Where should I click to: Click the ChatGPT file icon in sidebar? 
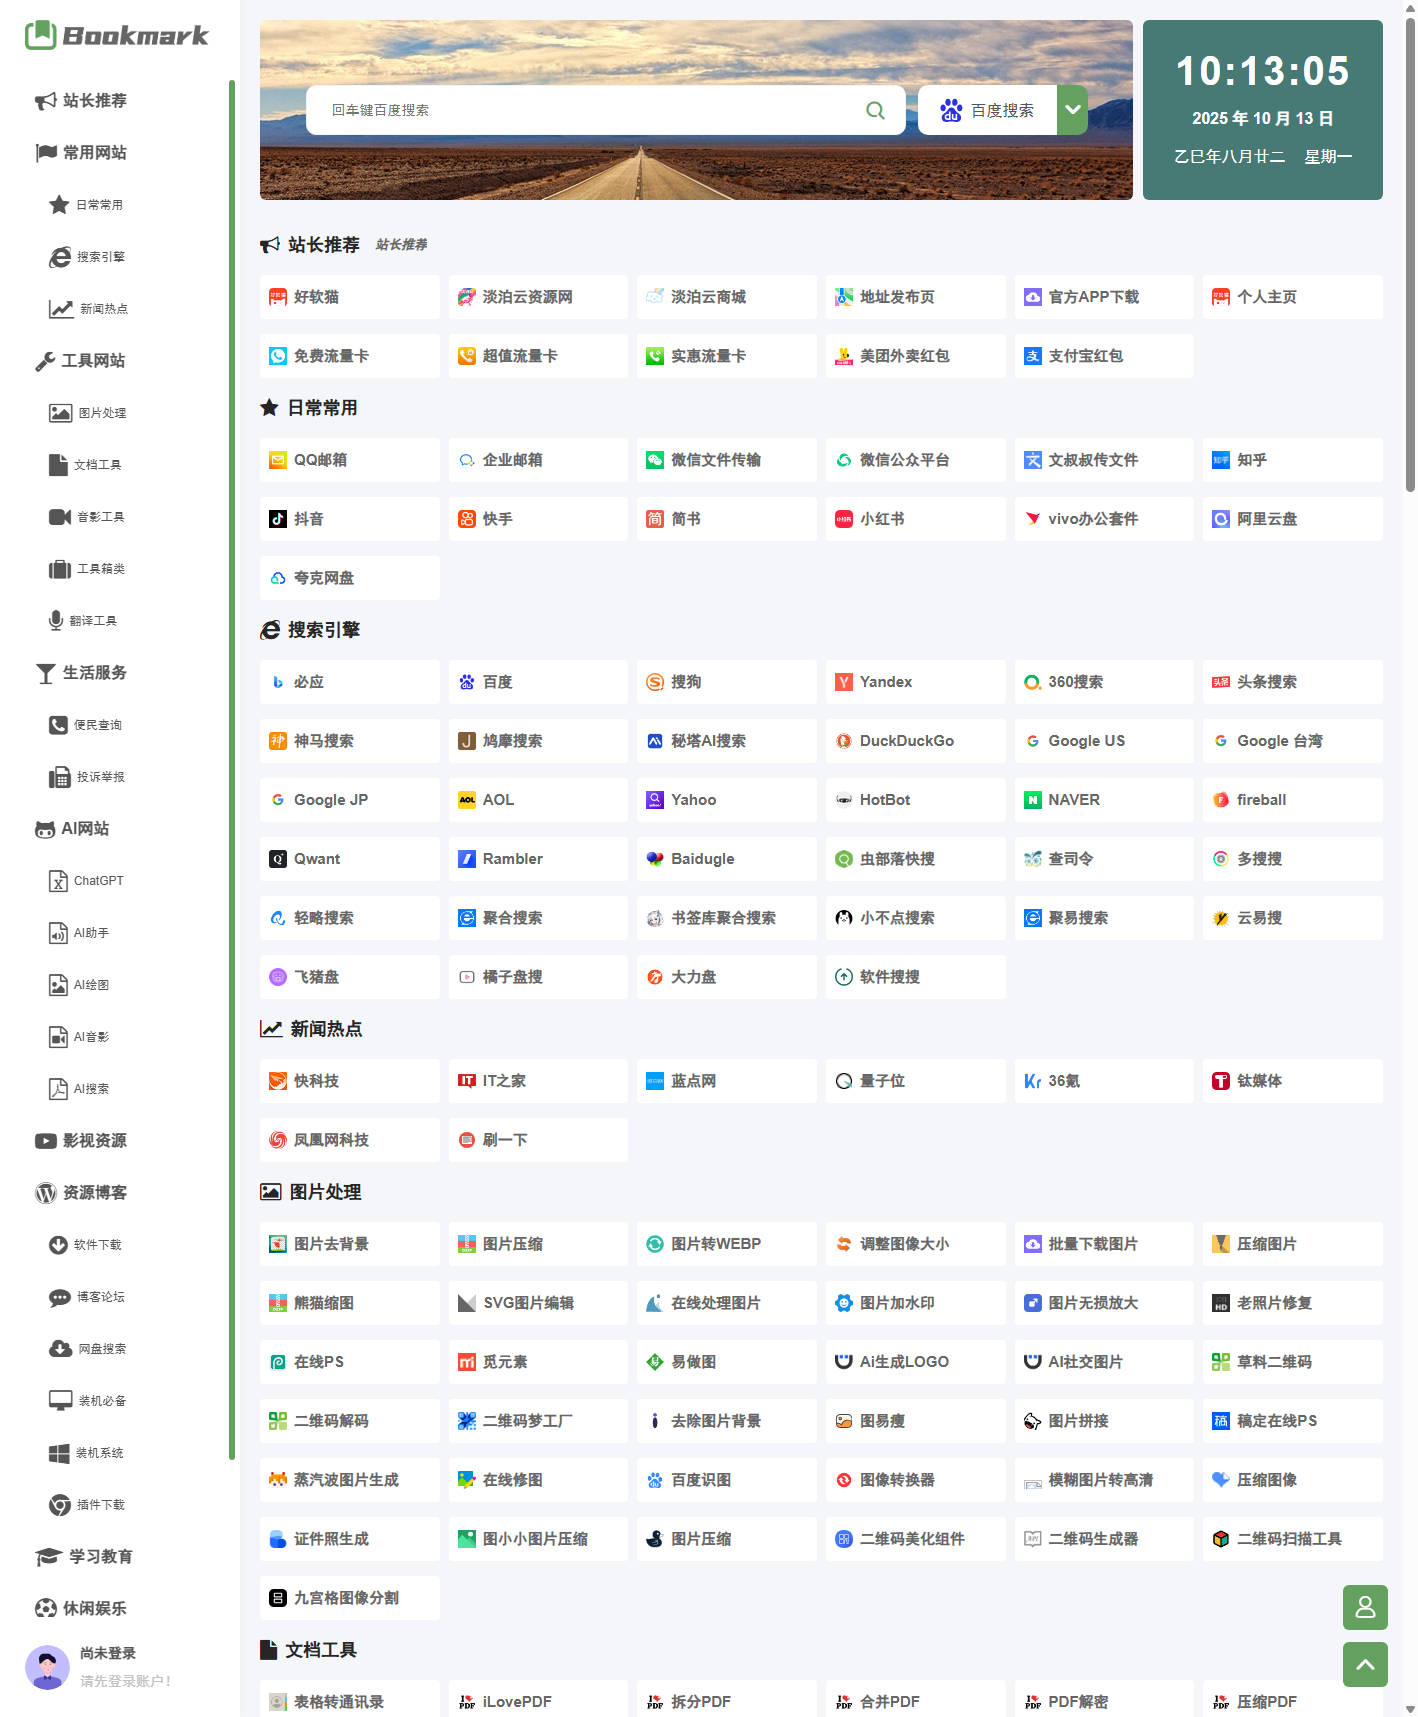point(58,880)
